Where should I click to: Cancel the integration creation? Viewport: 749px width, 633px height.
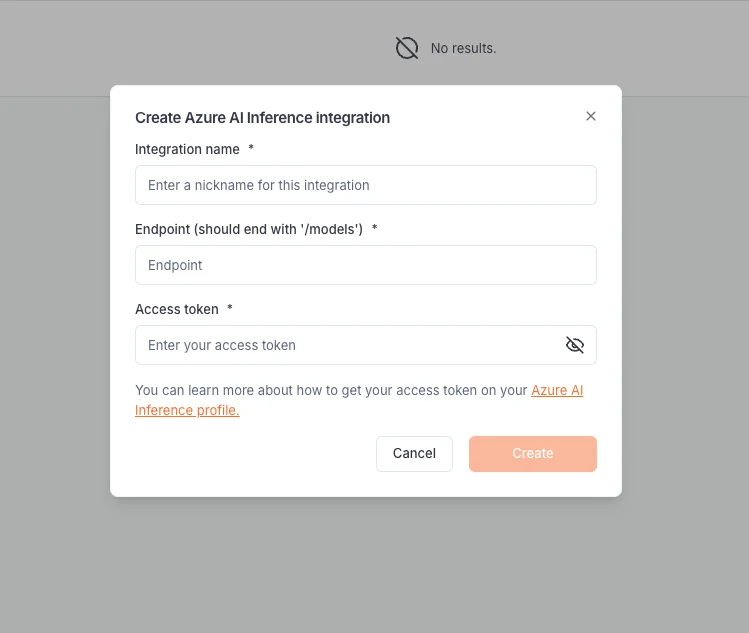(414, 453)
